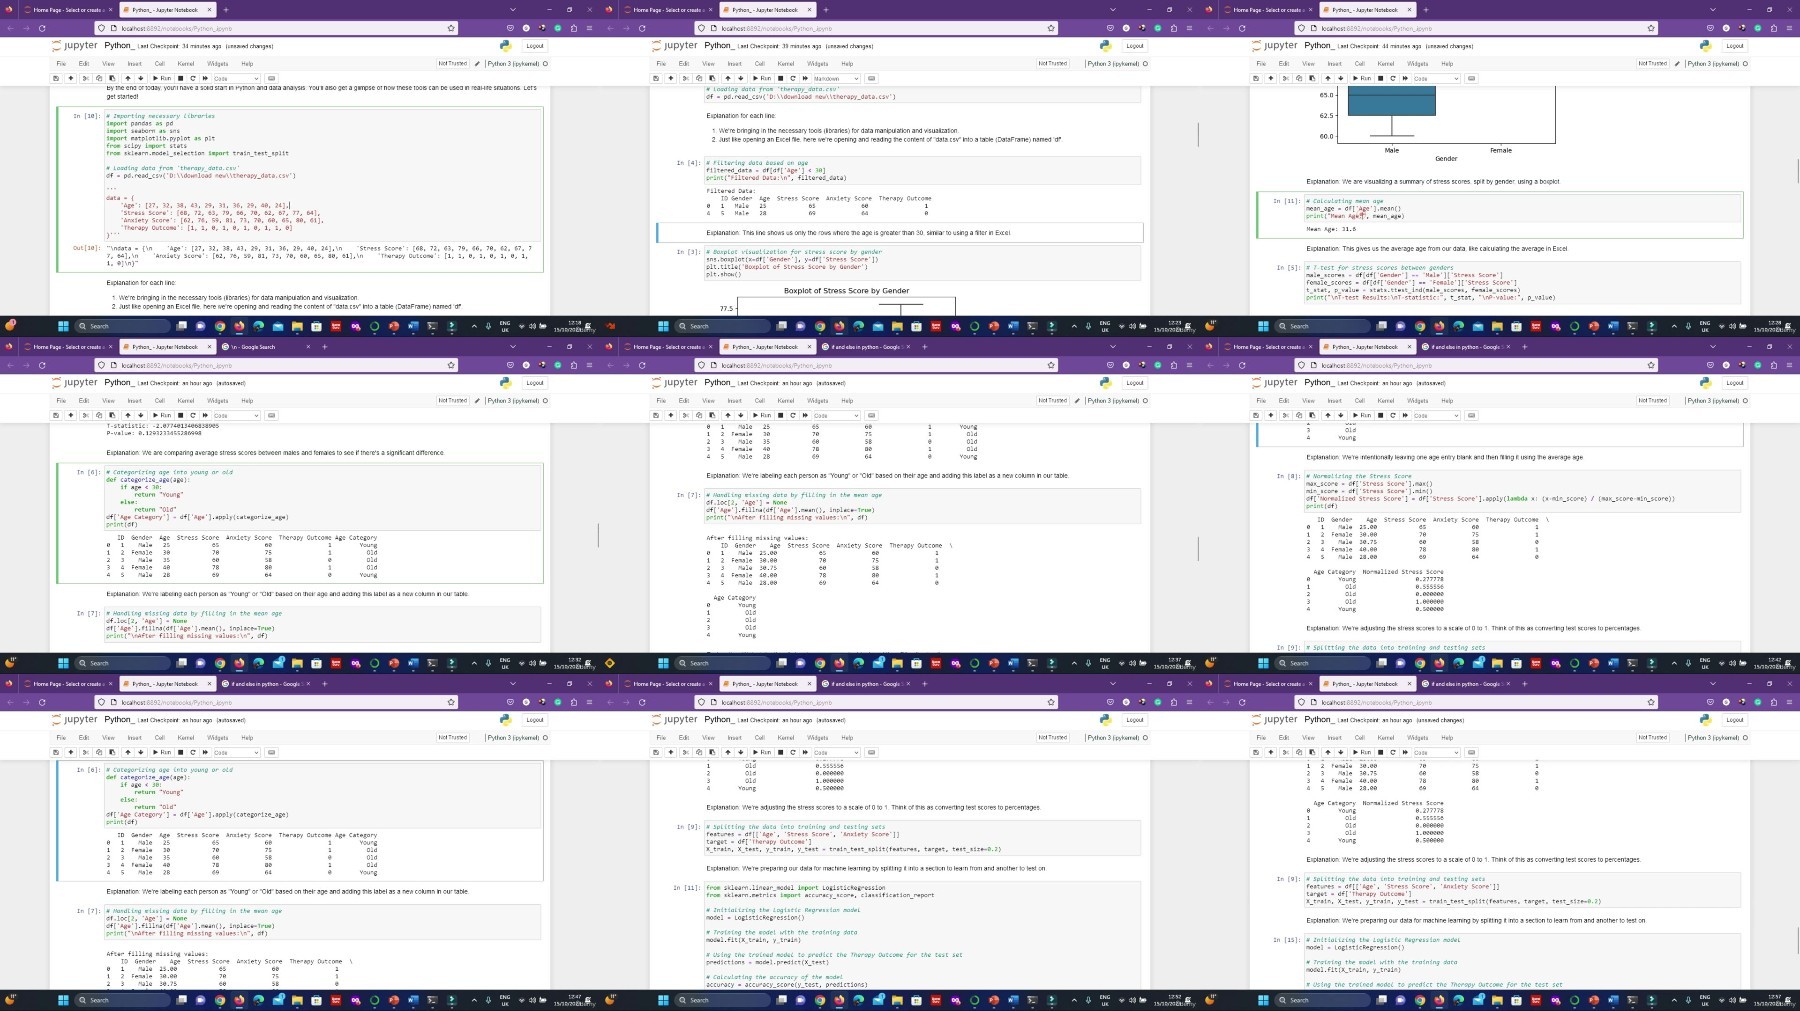Switch to '\n - Google Search' tab, 12:32 window
Image resolution: width=1800 pixels, height=1011 pixels.
(x=265, y=347)
